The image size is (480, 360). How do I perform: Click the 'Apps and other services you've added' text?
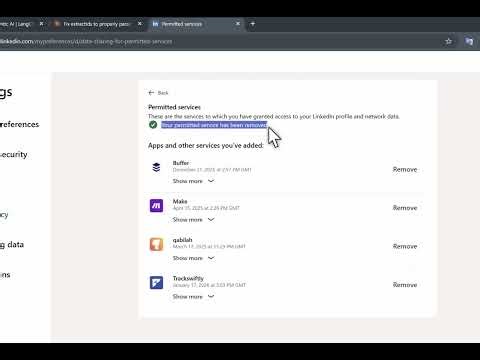point(206,145)
